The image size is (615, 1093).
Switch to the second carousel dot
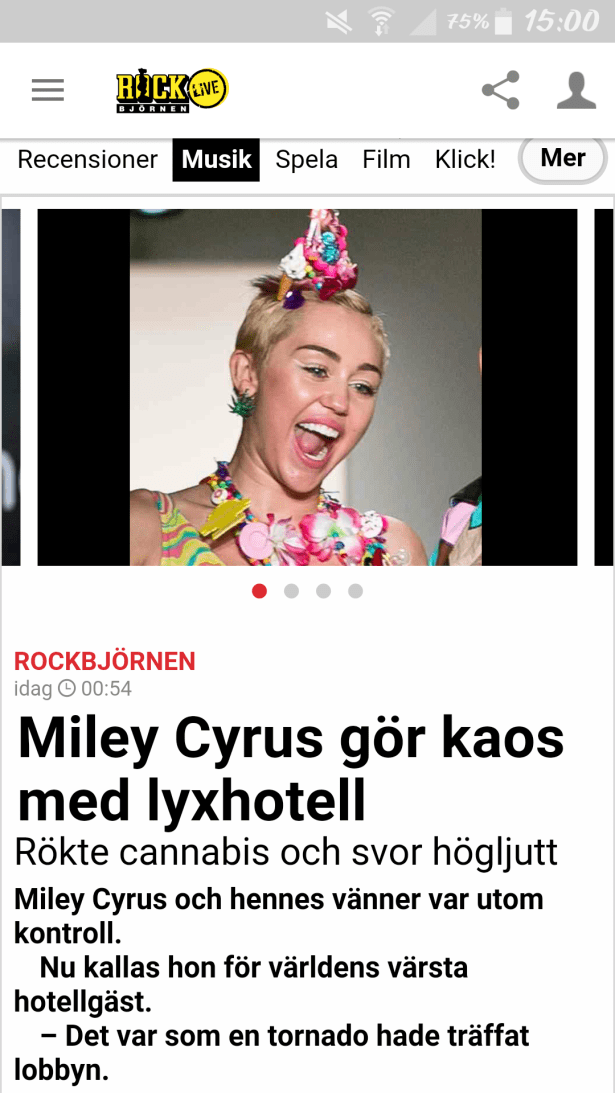(291, 591)
